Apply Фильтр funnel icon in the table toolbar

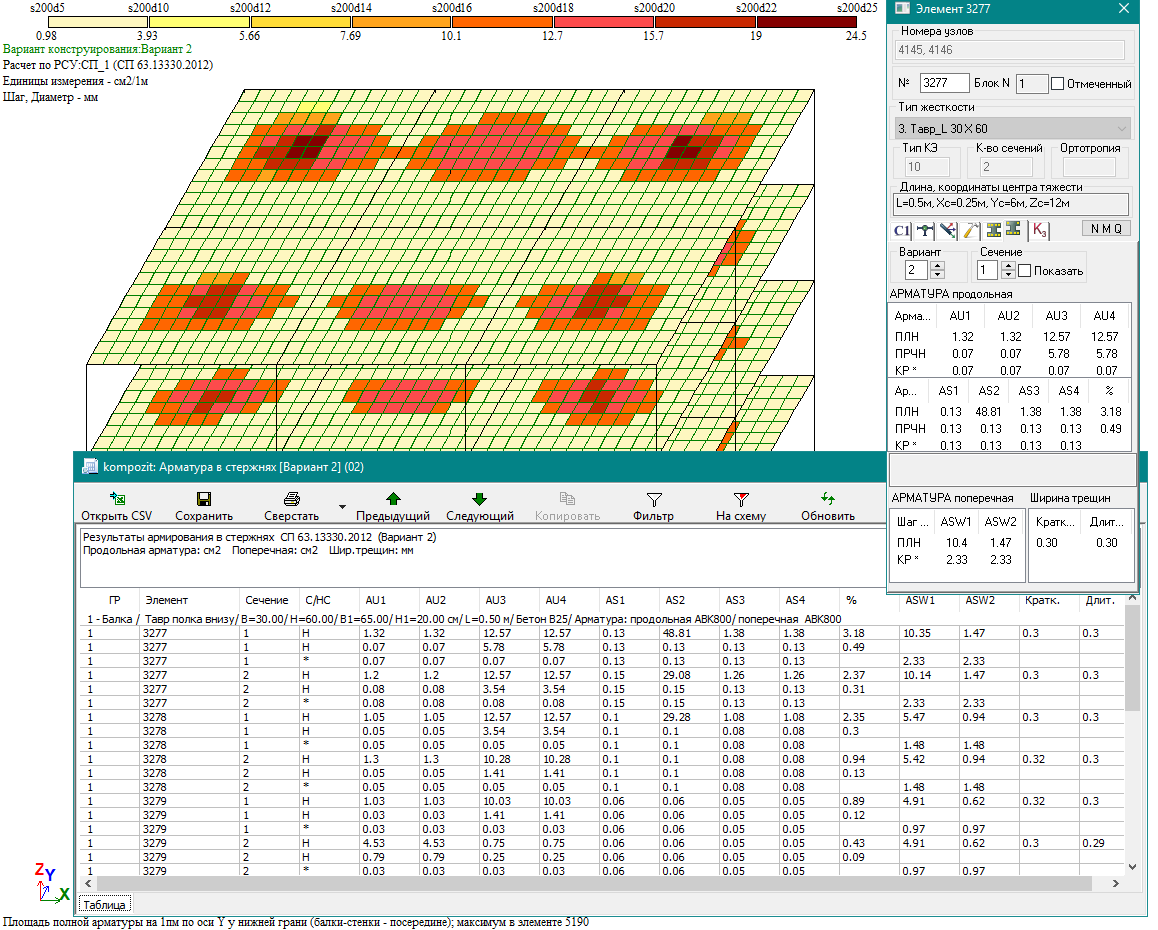(x=653, y=498)
